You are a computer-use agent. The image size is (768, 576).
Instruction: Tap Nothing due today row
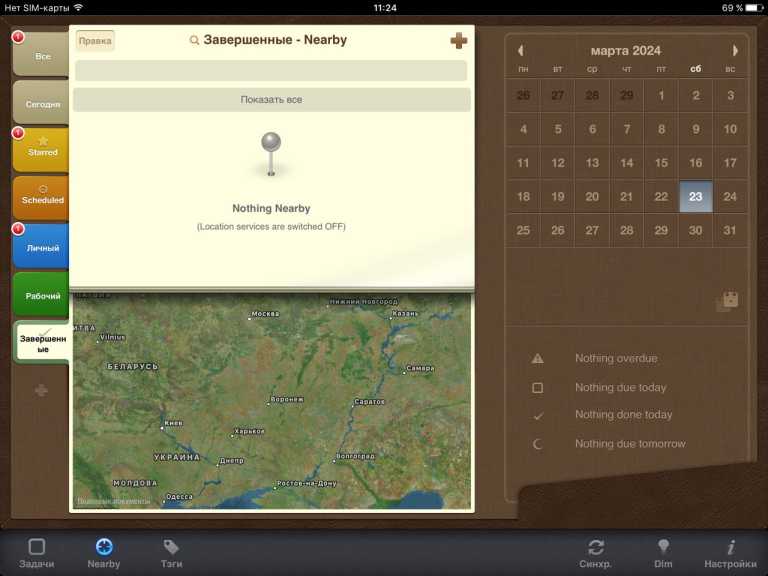[620, 387]
